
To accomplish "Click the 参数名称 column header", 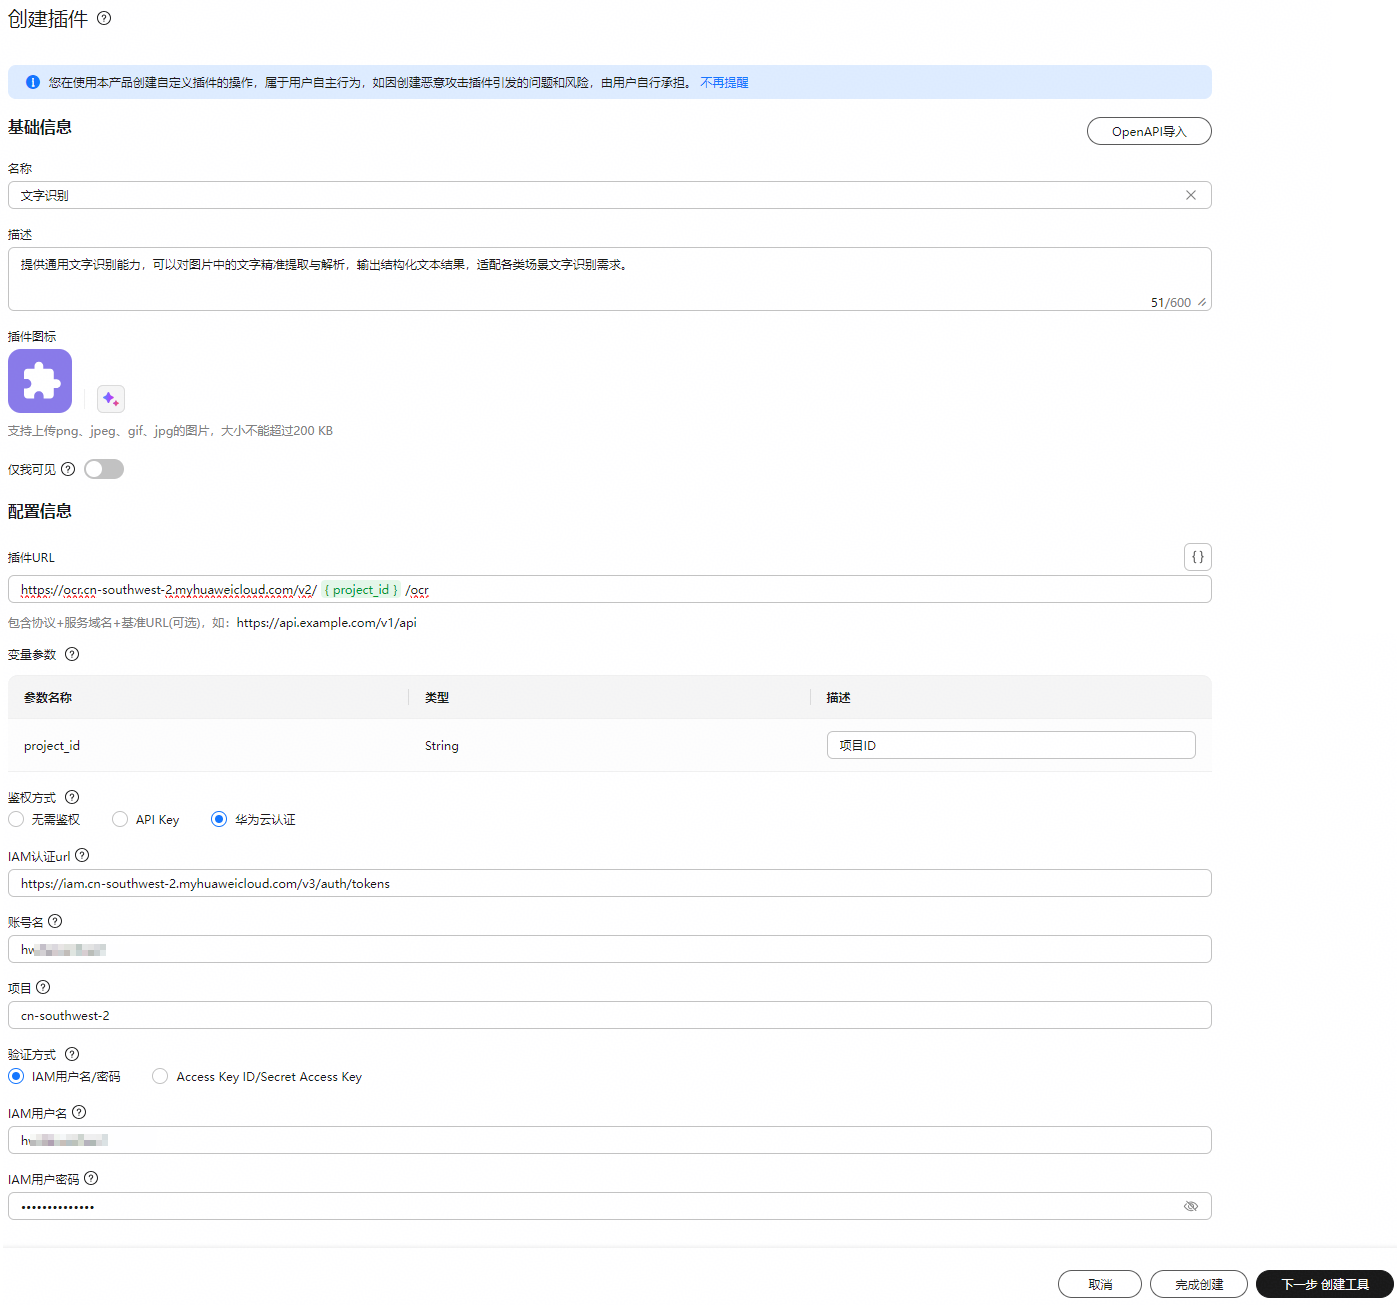I will [x=48, y=698].
